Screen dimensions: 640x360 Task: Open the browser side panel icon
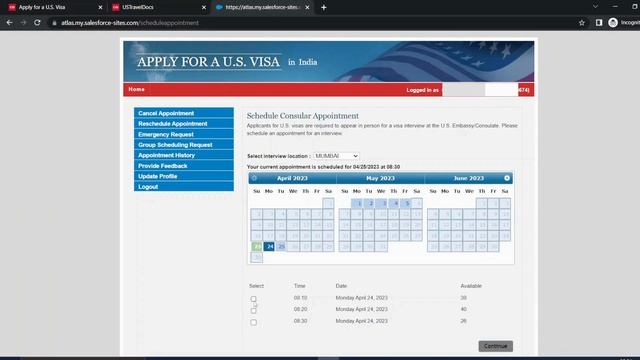[599, 23]
